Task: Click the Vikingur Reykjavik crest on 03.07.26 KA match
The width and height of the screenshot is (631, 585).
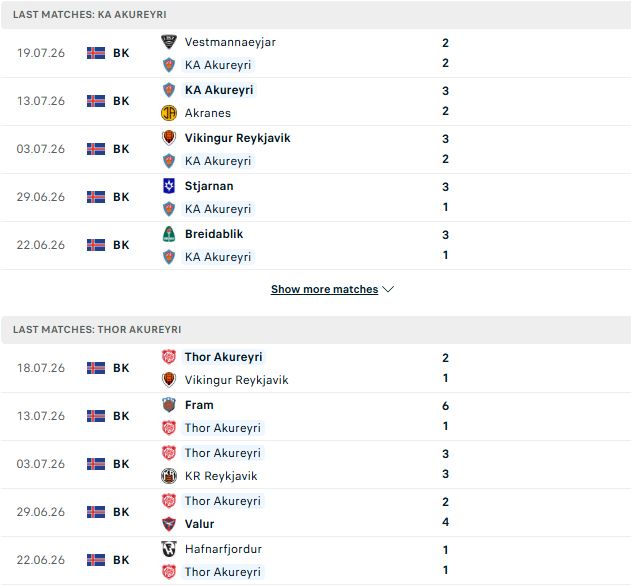Action: (x=169, y=138)
